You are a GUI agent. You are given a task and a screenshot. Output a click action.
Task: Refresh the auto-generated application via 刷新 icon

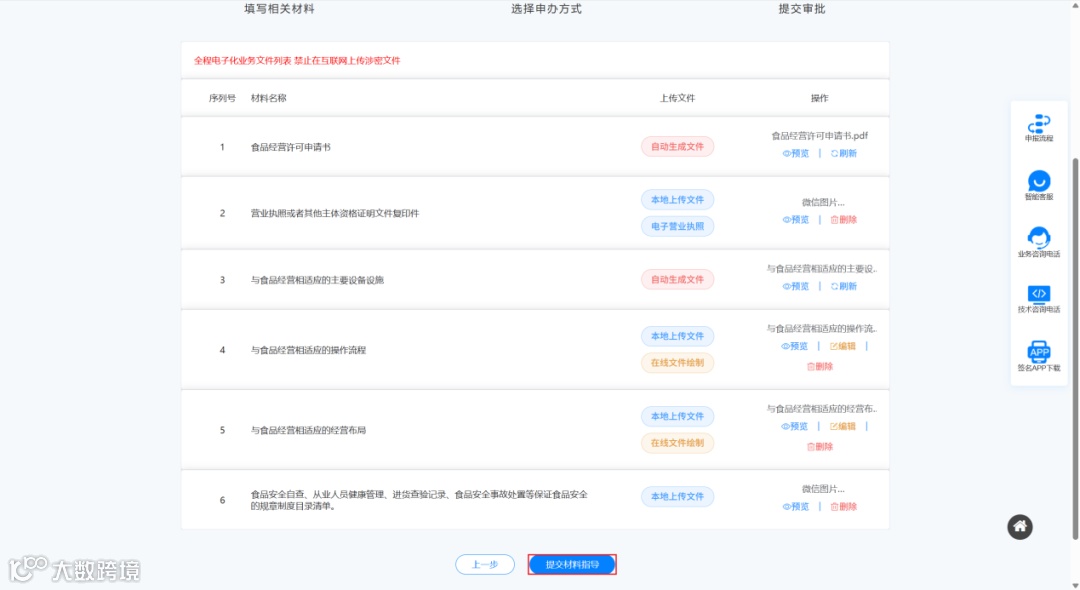tap(842, 153)
